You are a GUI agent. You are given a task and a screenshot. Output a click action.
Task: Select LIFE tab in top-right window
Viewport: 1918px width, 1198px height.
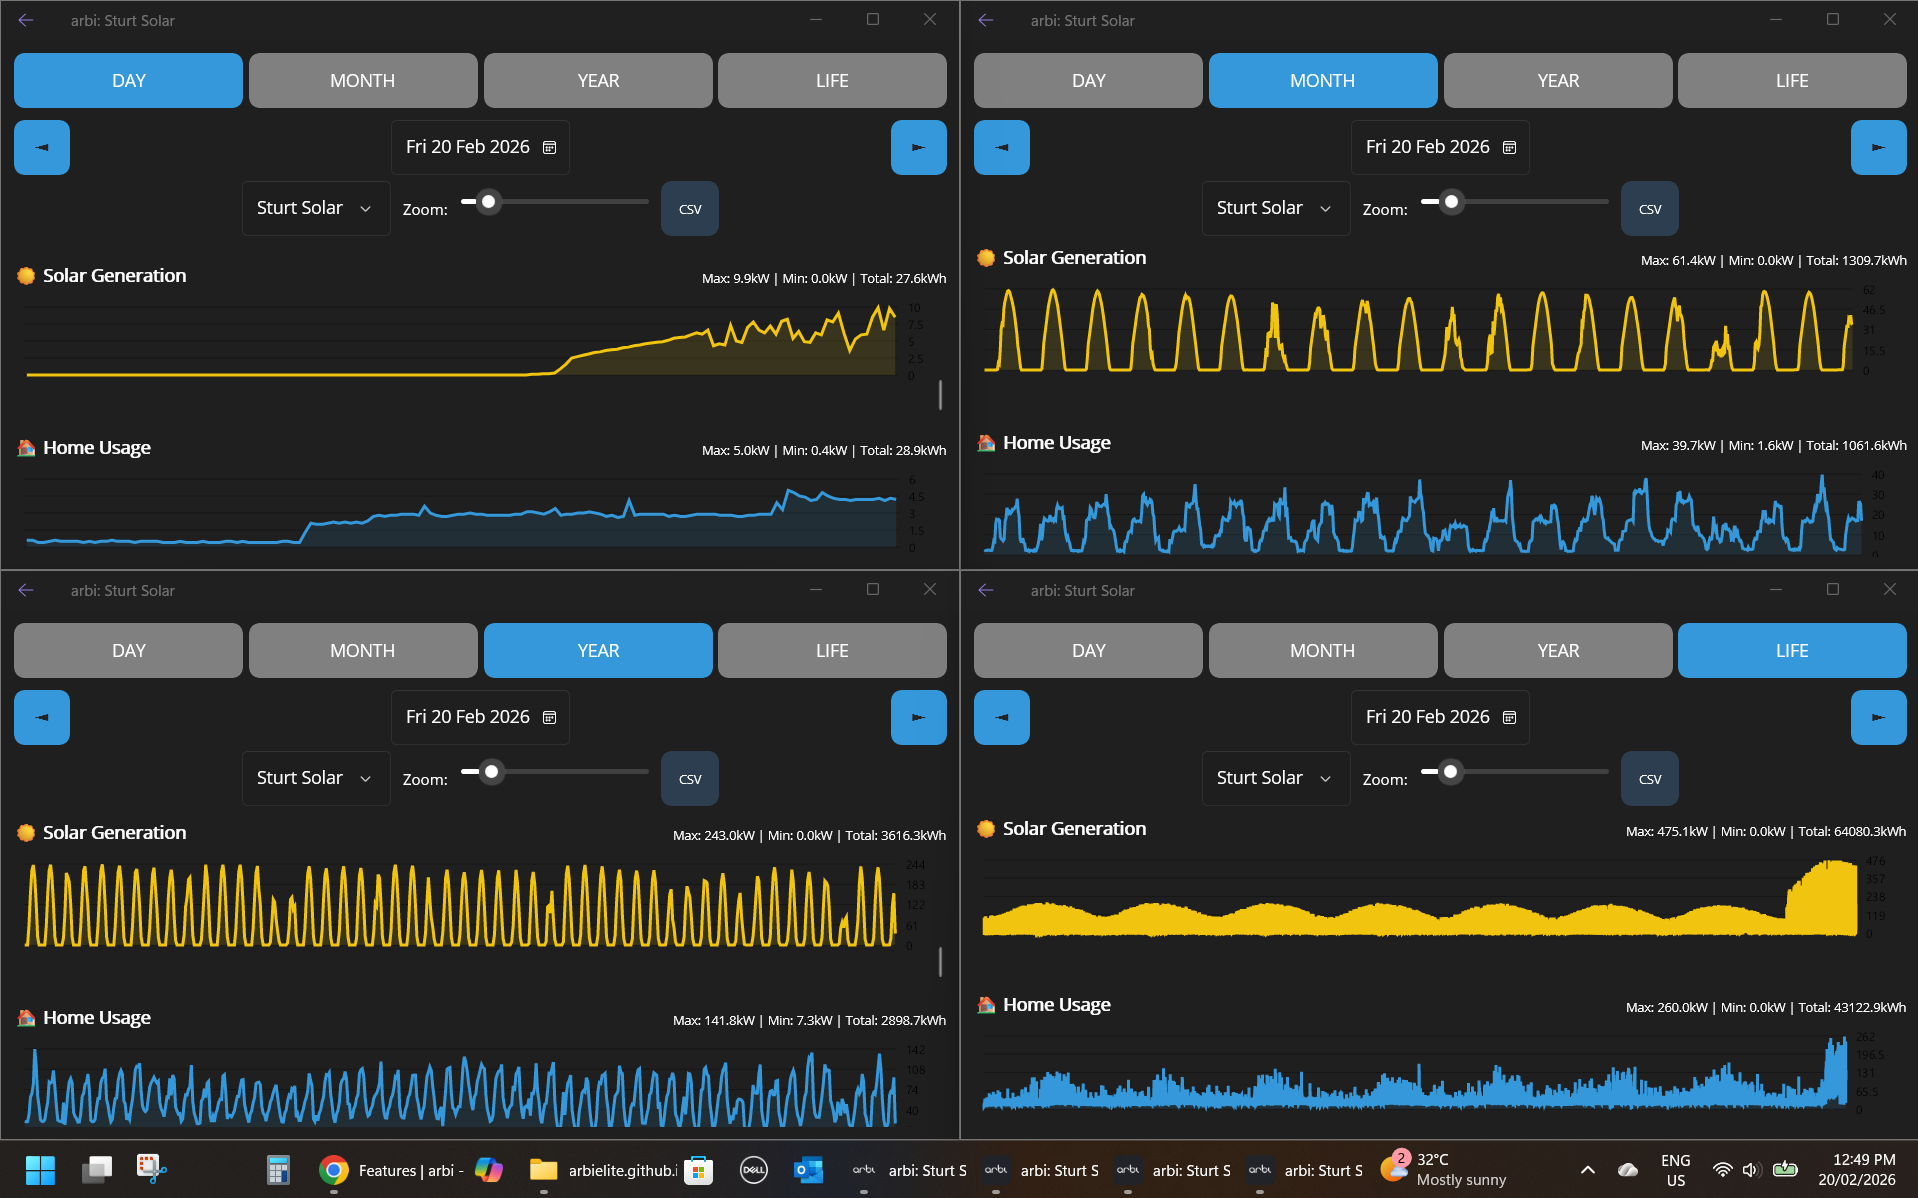click(x=1792, y=80)
